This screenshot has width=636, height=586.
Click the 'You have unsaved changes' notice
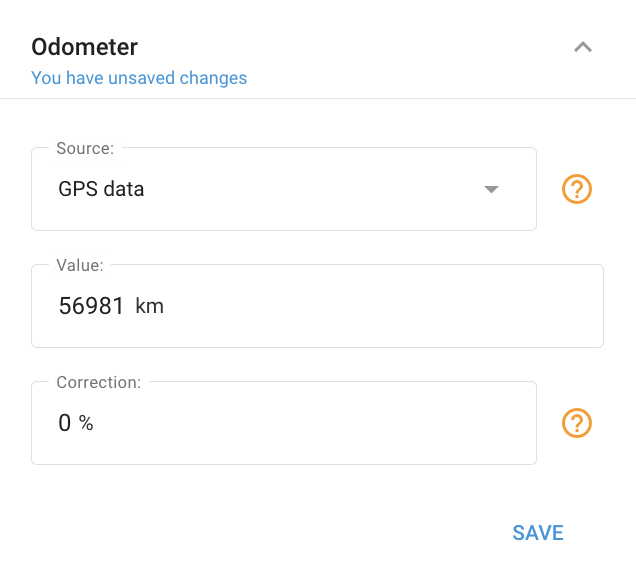click(x=139, y=78)
